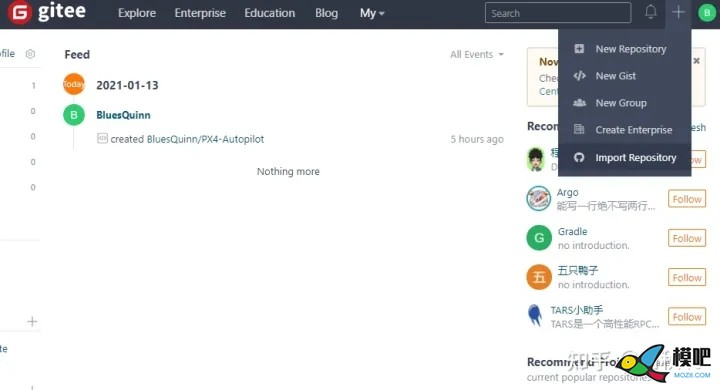
Task: Click Argo's avatar picture
Action: [538, 198]
